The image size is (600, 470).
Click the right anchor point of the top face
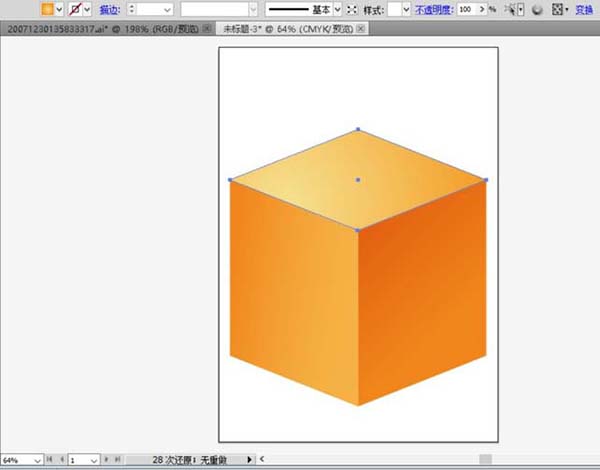(x=486, y=180)
